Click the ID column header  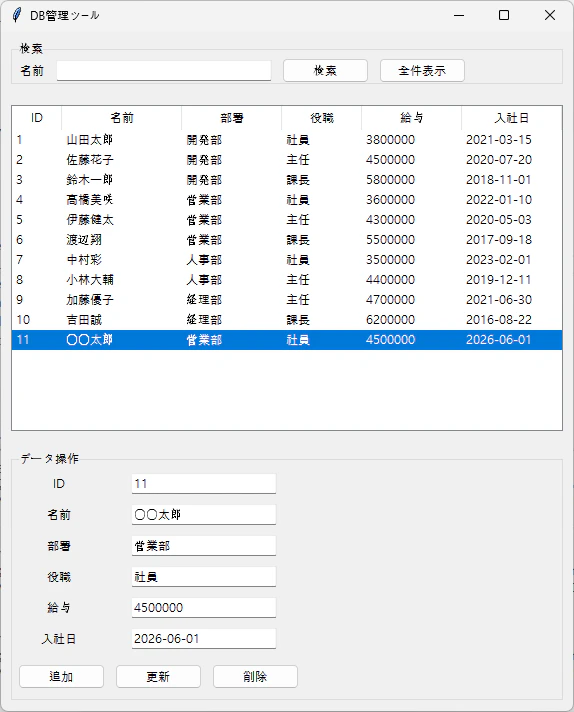click(37, 118)
